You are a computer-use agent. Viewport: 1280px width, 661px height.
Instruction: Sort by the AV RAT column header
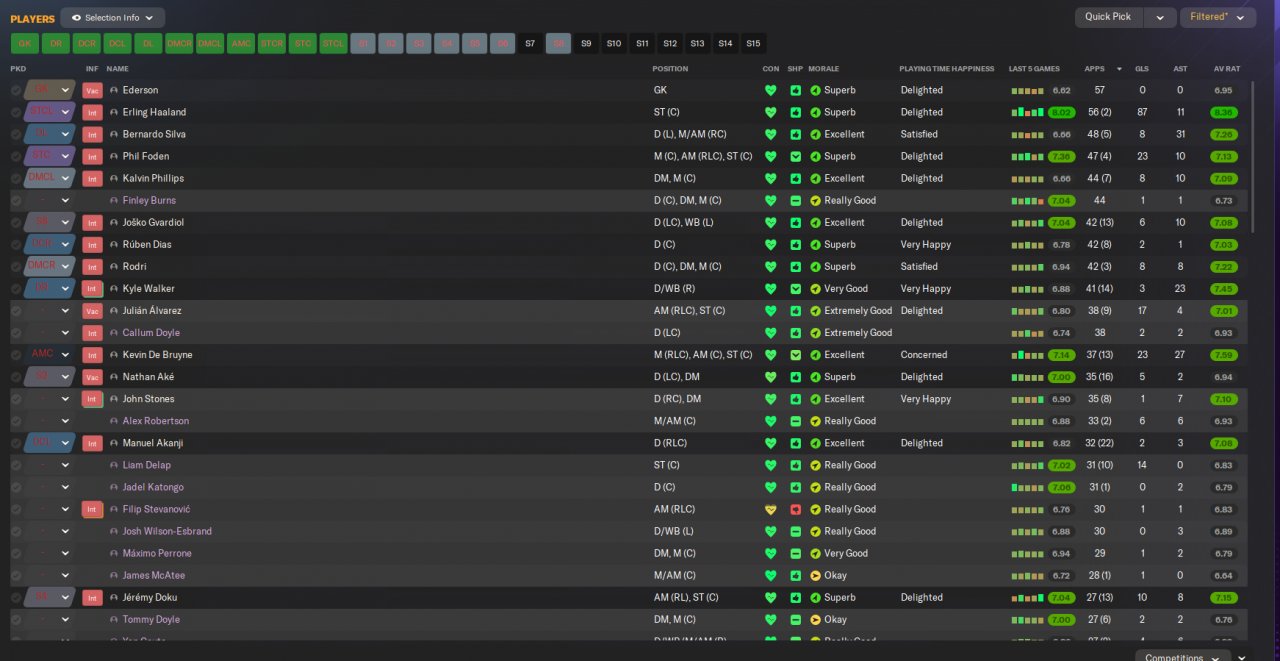[x=1226, y=69]
